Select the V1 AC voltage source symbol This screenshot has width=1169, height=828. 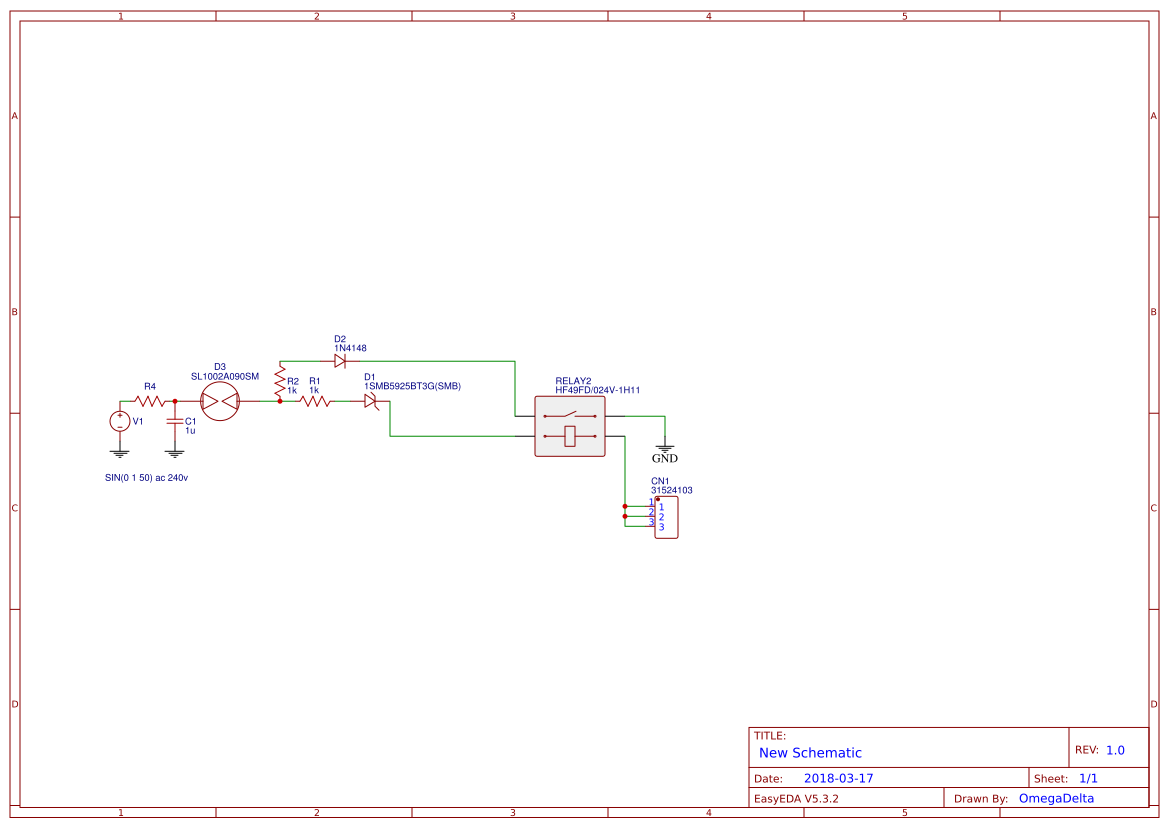point(119,422)
